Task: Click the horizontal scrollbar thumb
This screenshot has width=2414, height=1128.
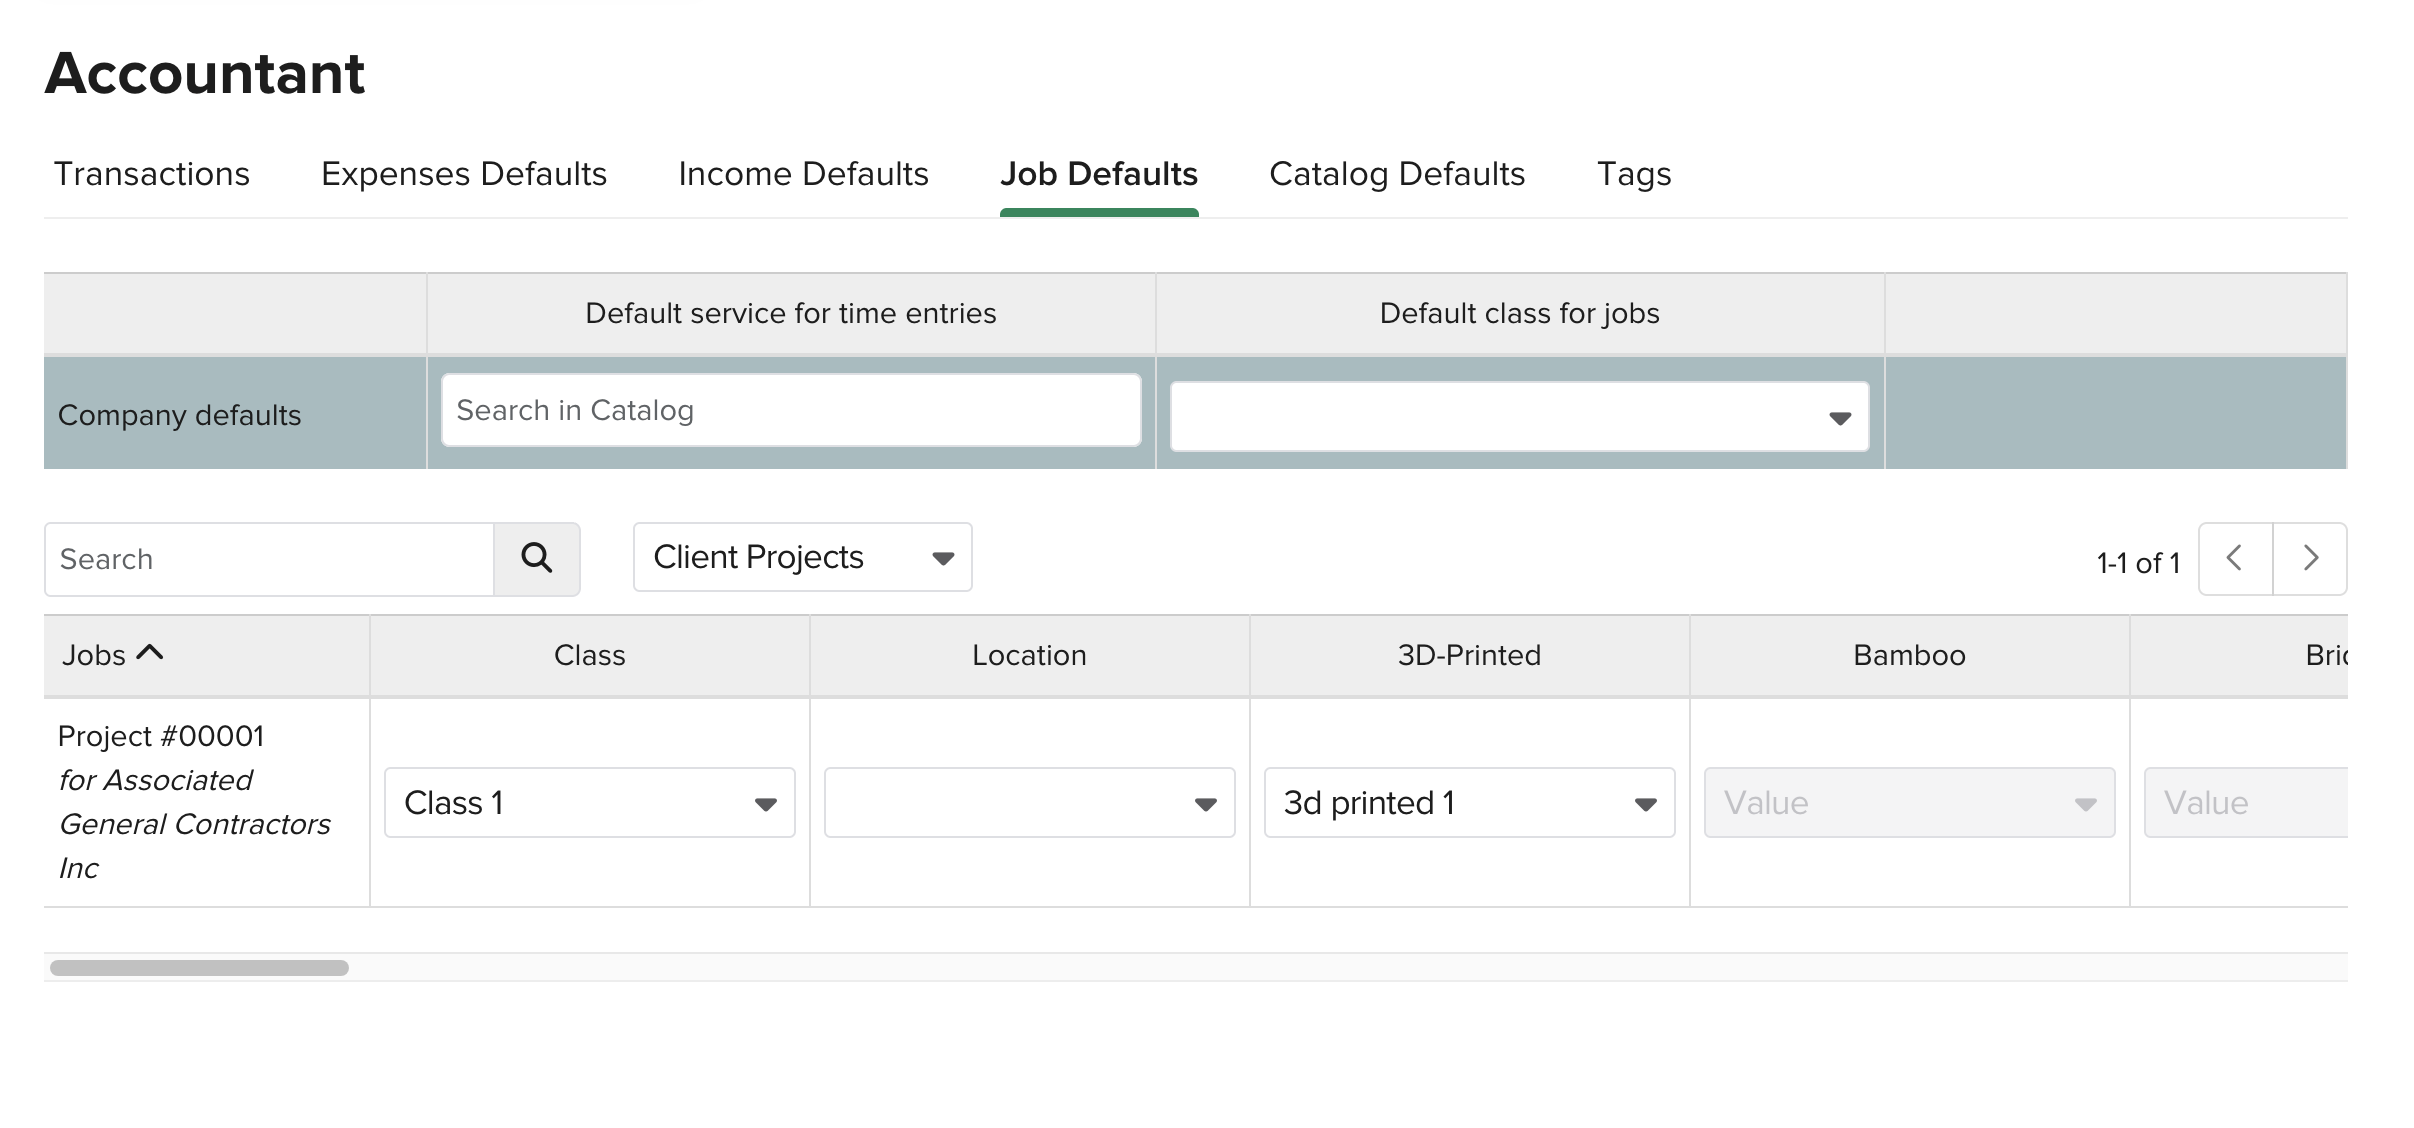Action: tap(199, 967)
